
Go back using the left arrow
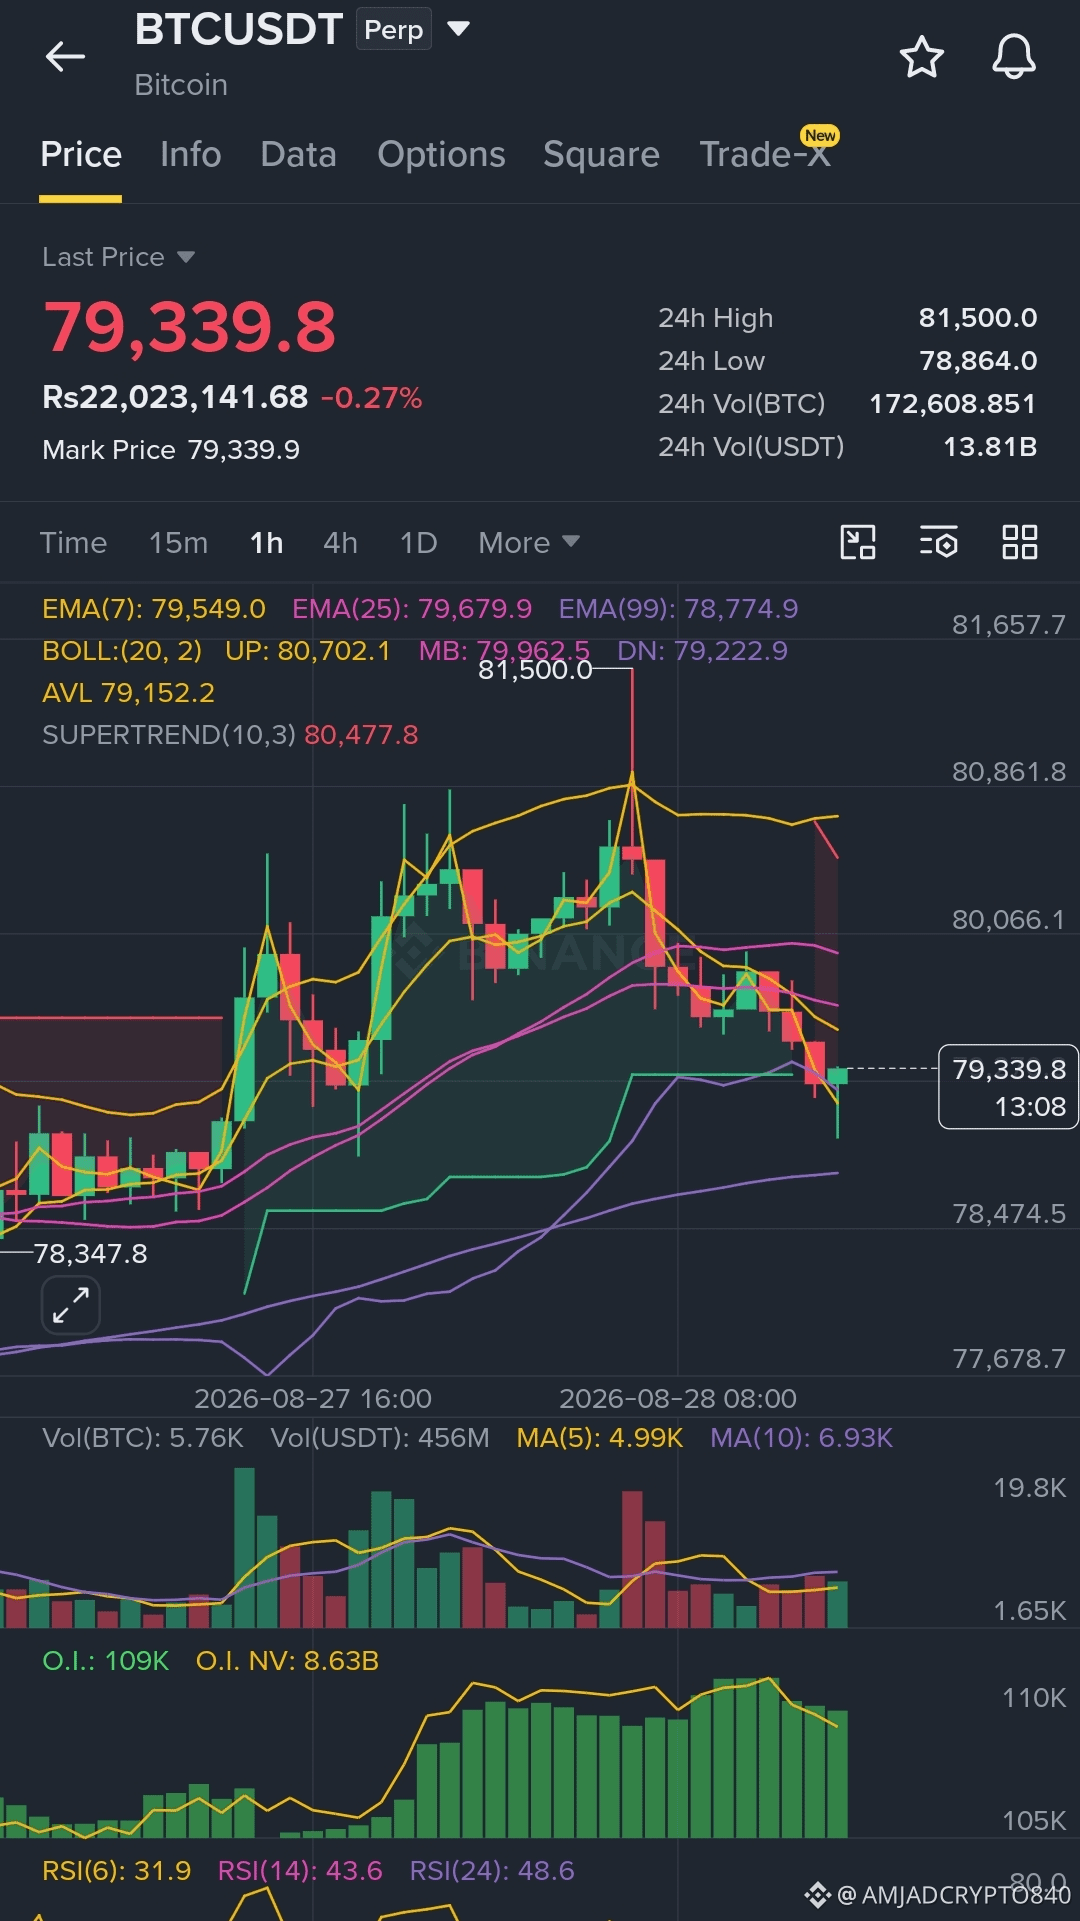[x=66, y=57]
